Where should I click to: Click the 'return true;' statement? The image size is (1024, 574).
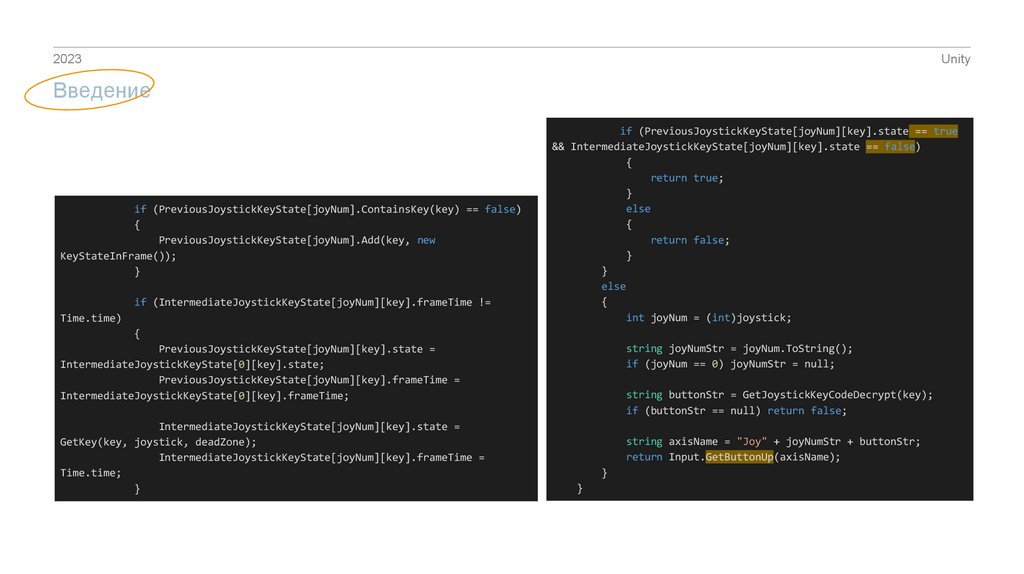tap(687, 178)
